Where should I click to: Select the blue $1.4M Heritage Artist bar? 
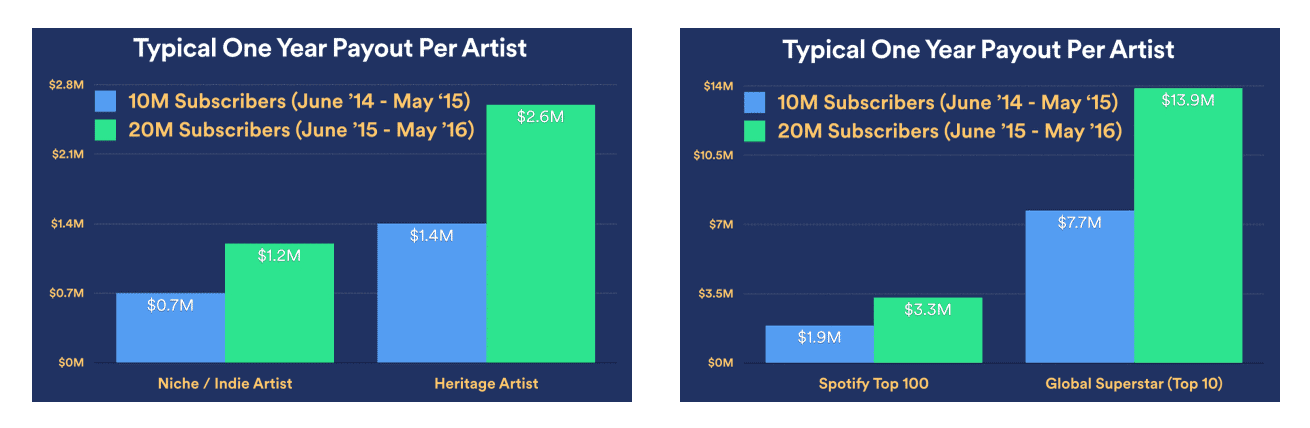[432, 292]
